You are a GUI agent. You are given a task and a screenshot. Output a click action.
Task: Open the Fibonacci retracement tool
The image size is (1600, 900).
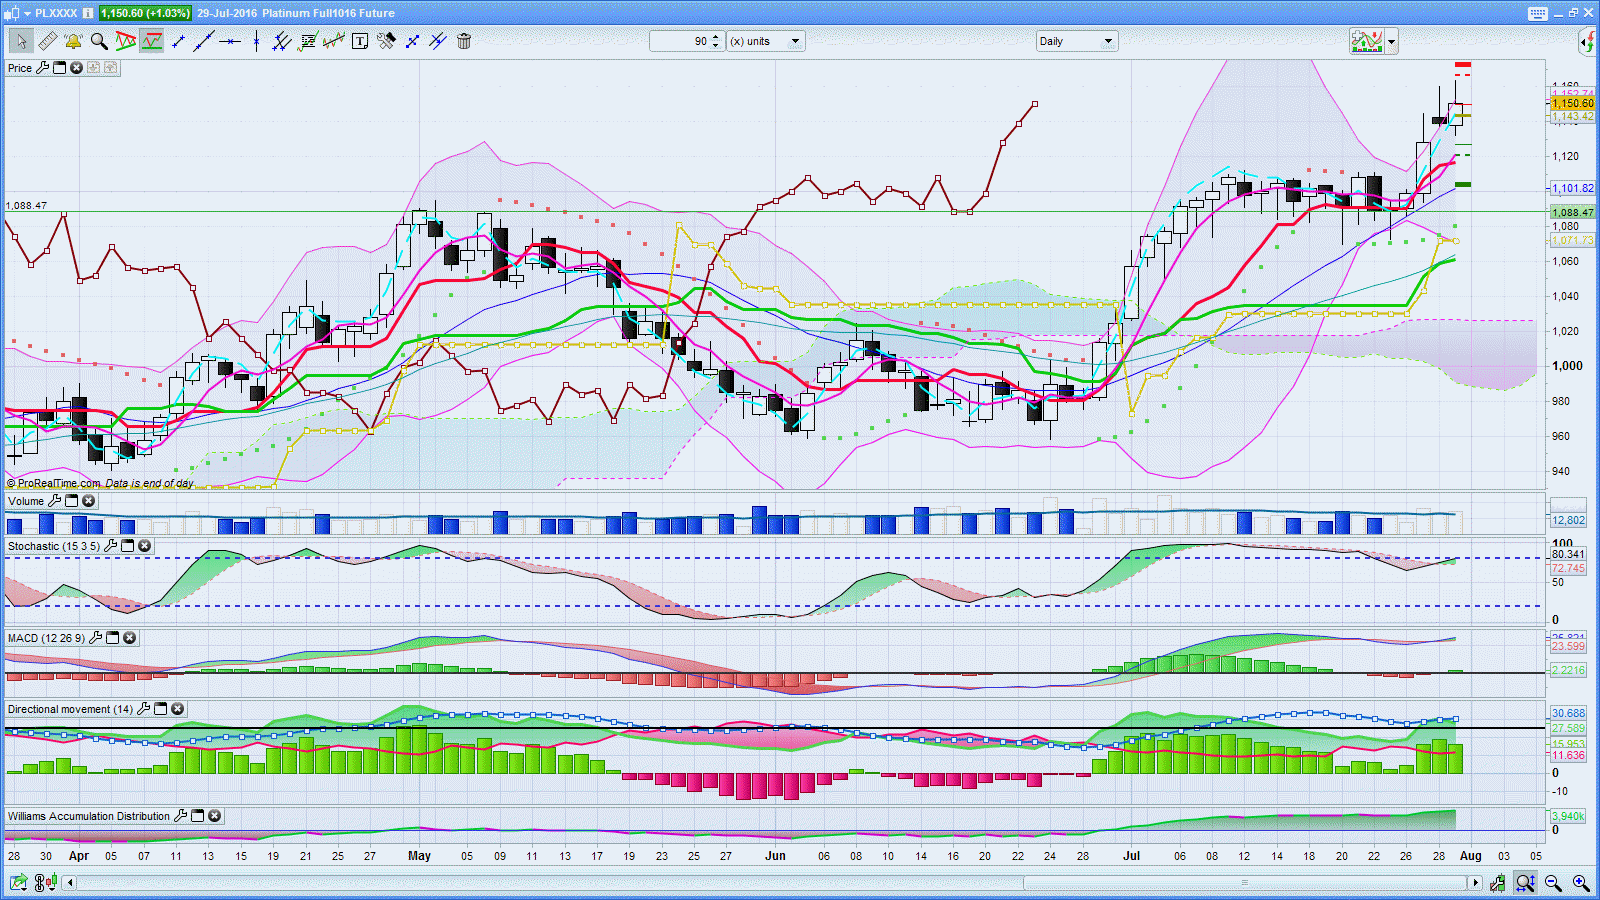(x=308, y=41)
